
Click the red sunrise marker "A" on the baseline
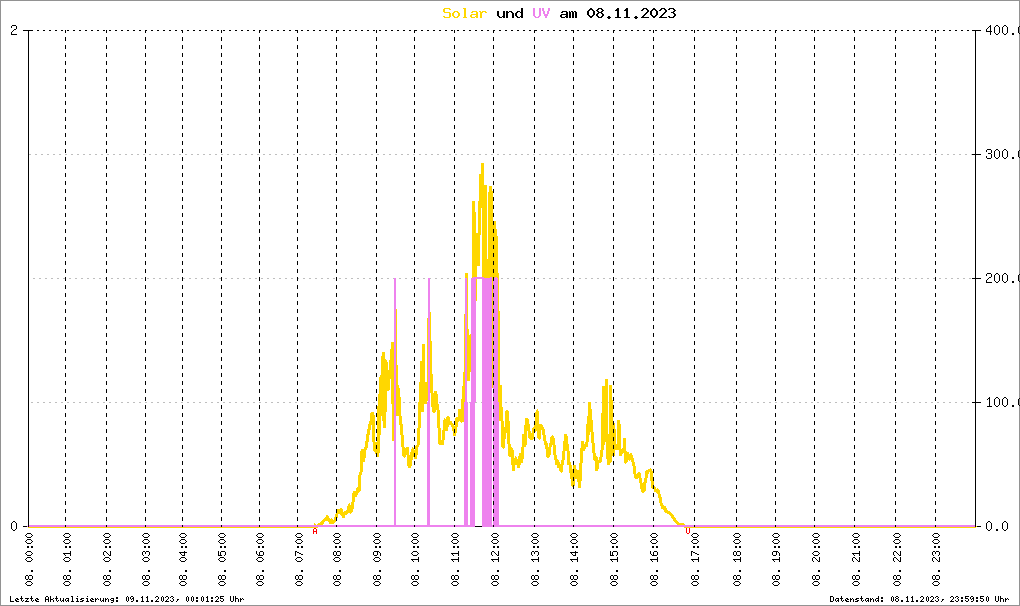[315, 531]
